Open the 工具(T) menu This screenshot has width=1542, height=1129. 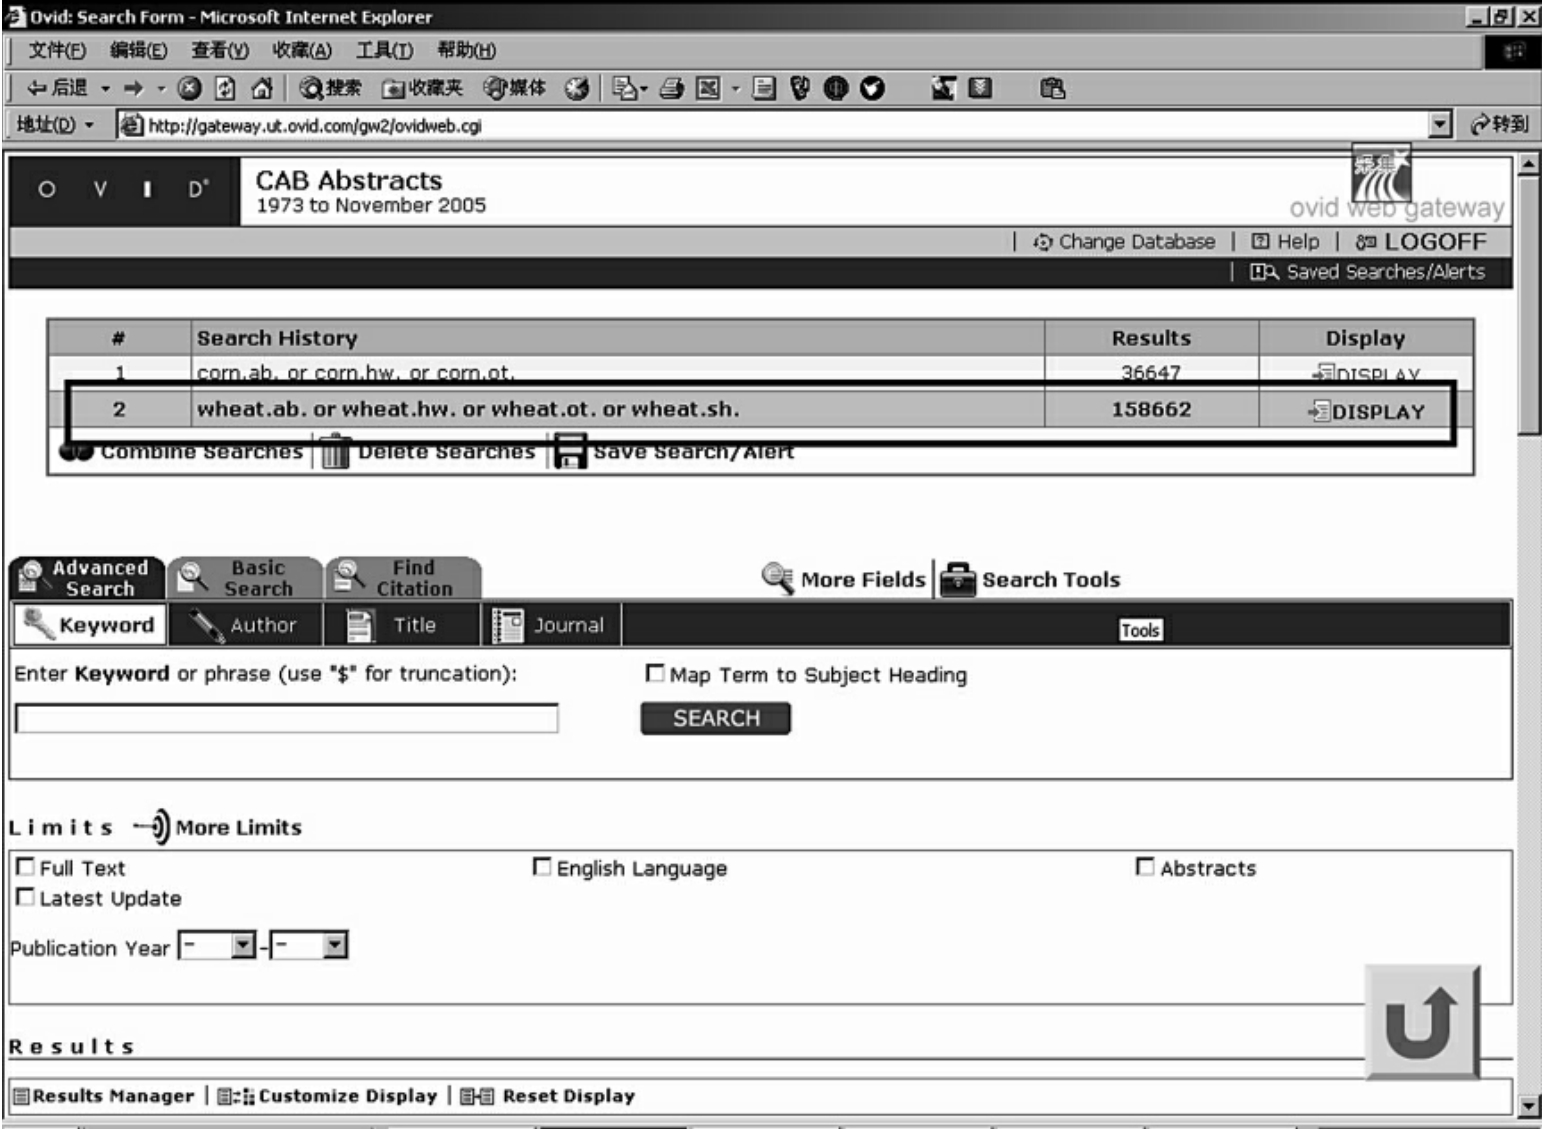pos(384,50)
